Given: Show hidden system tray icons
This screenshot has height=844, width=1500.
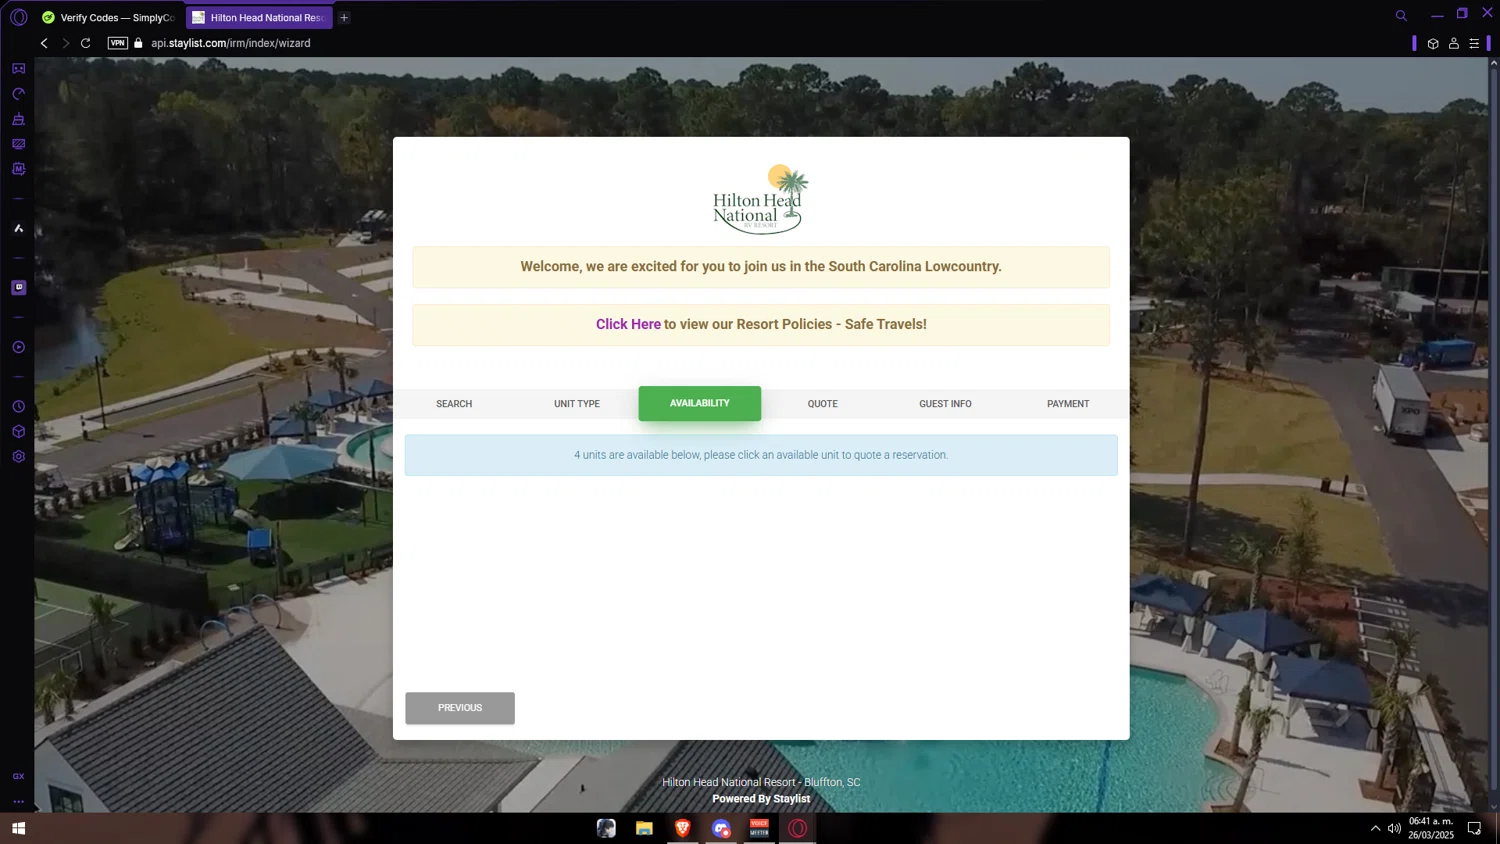Looking at the screenshot, I should pos(1375,828).
